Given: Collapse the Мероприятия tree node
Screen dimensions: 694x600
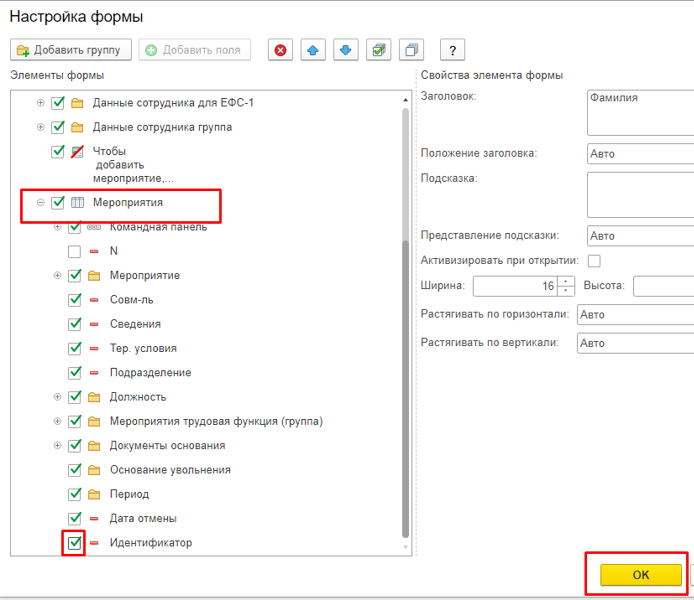Looking at the screenshot, I should point(40,202).
